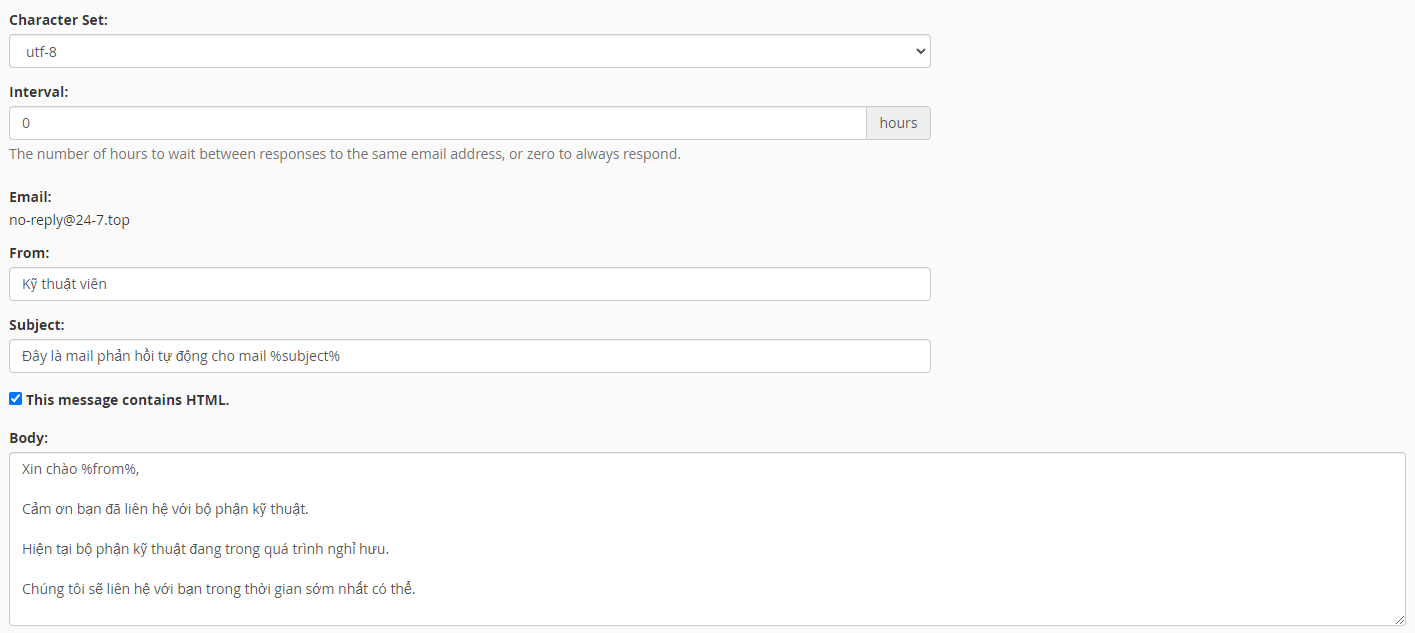Click the "From:" label
This screenshot has height=633, width=1415.
(x=29, y=253)
